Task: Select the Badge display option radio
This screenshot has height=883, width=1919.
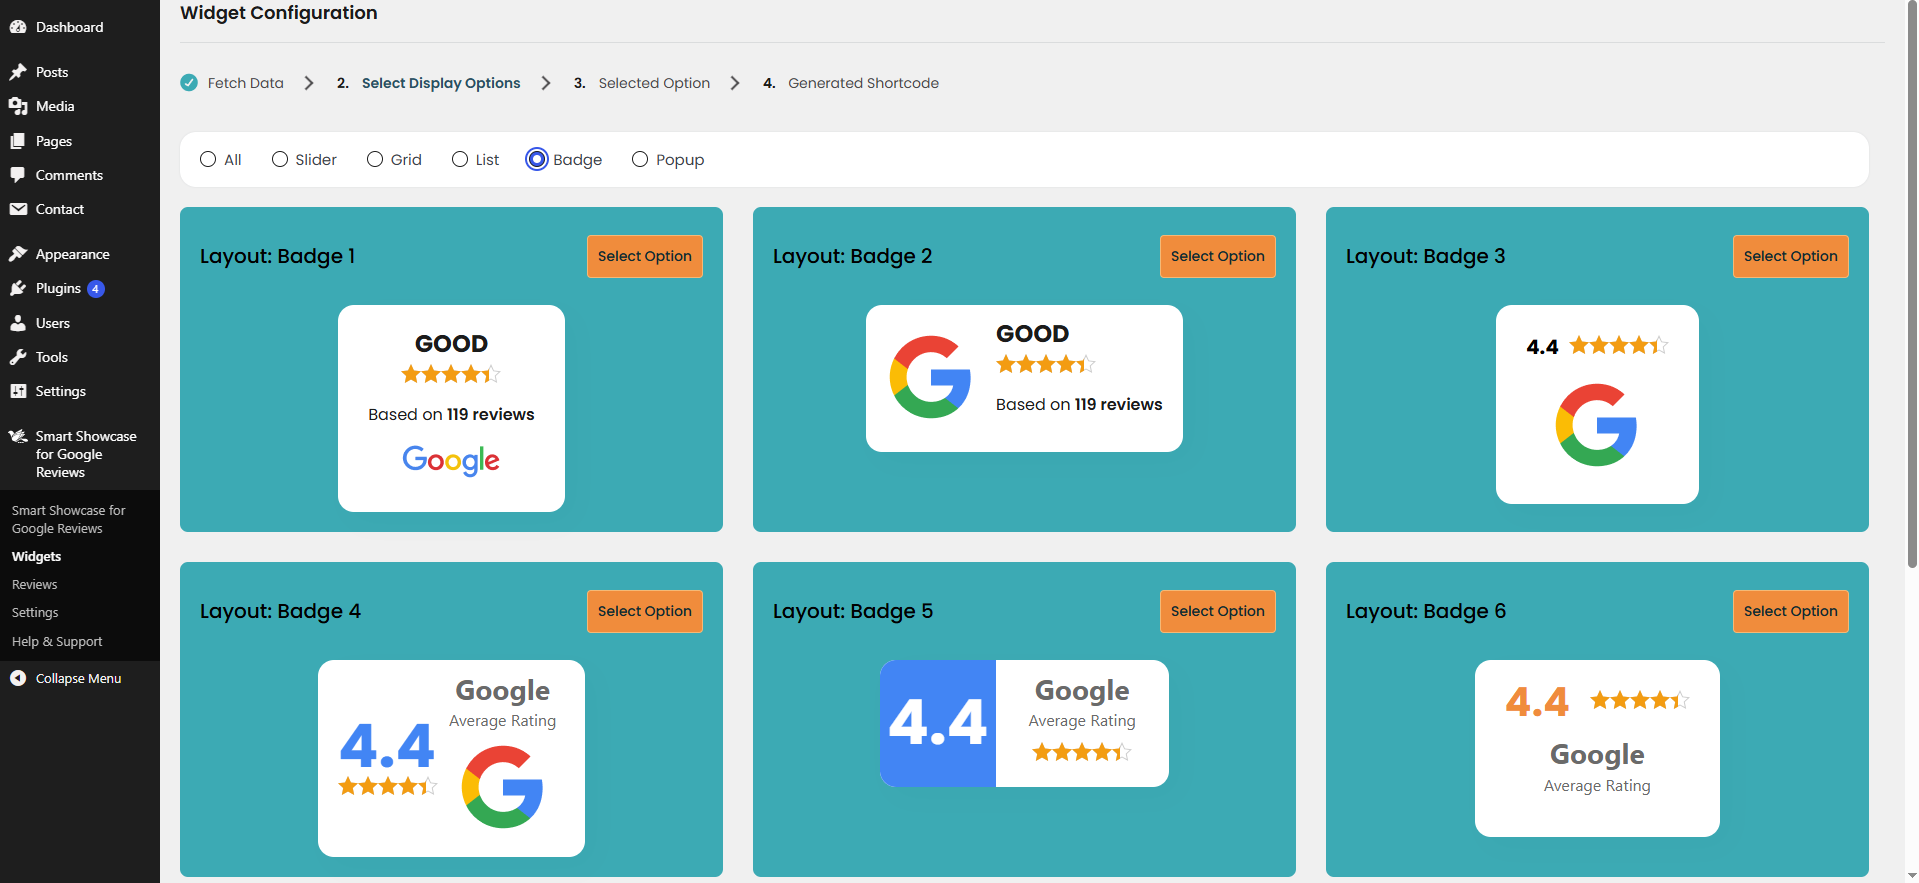Action: (x=537, y=159)
